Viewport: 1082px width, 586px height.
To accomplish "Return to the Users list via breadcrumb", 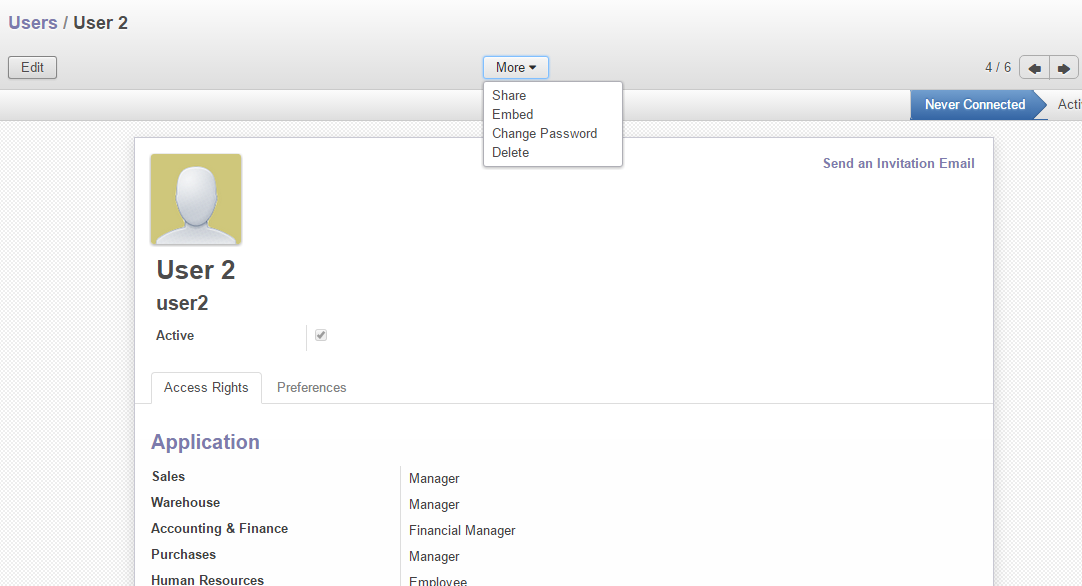I will click(31, 22).
